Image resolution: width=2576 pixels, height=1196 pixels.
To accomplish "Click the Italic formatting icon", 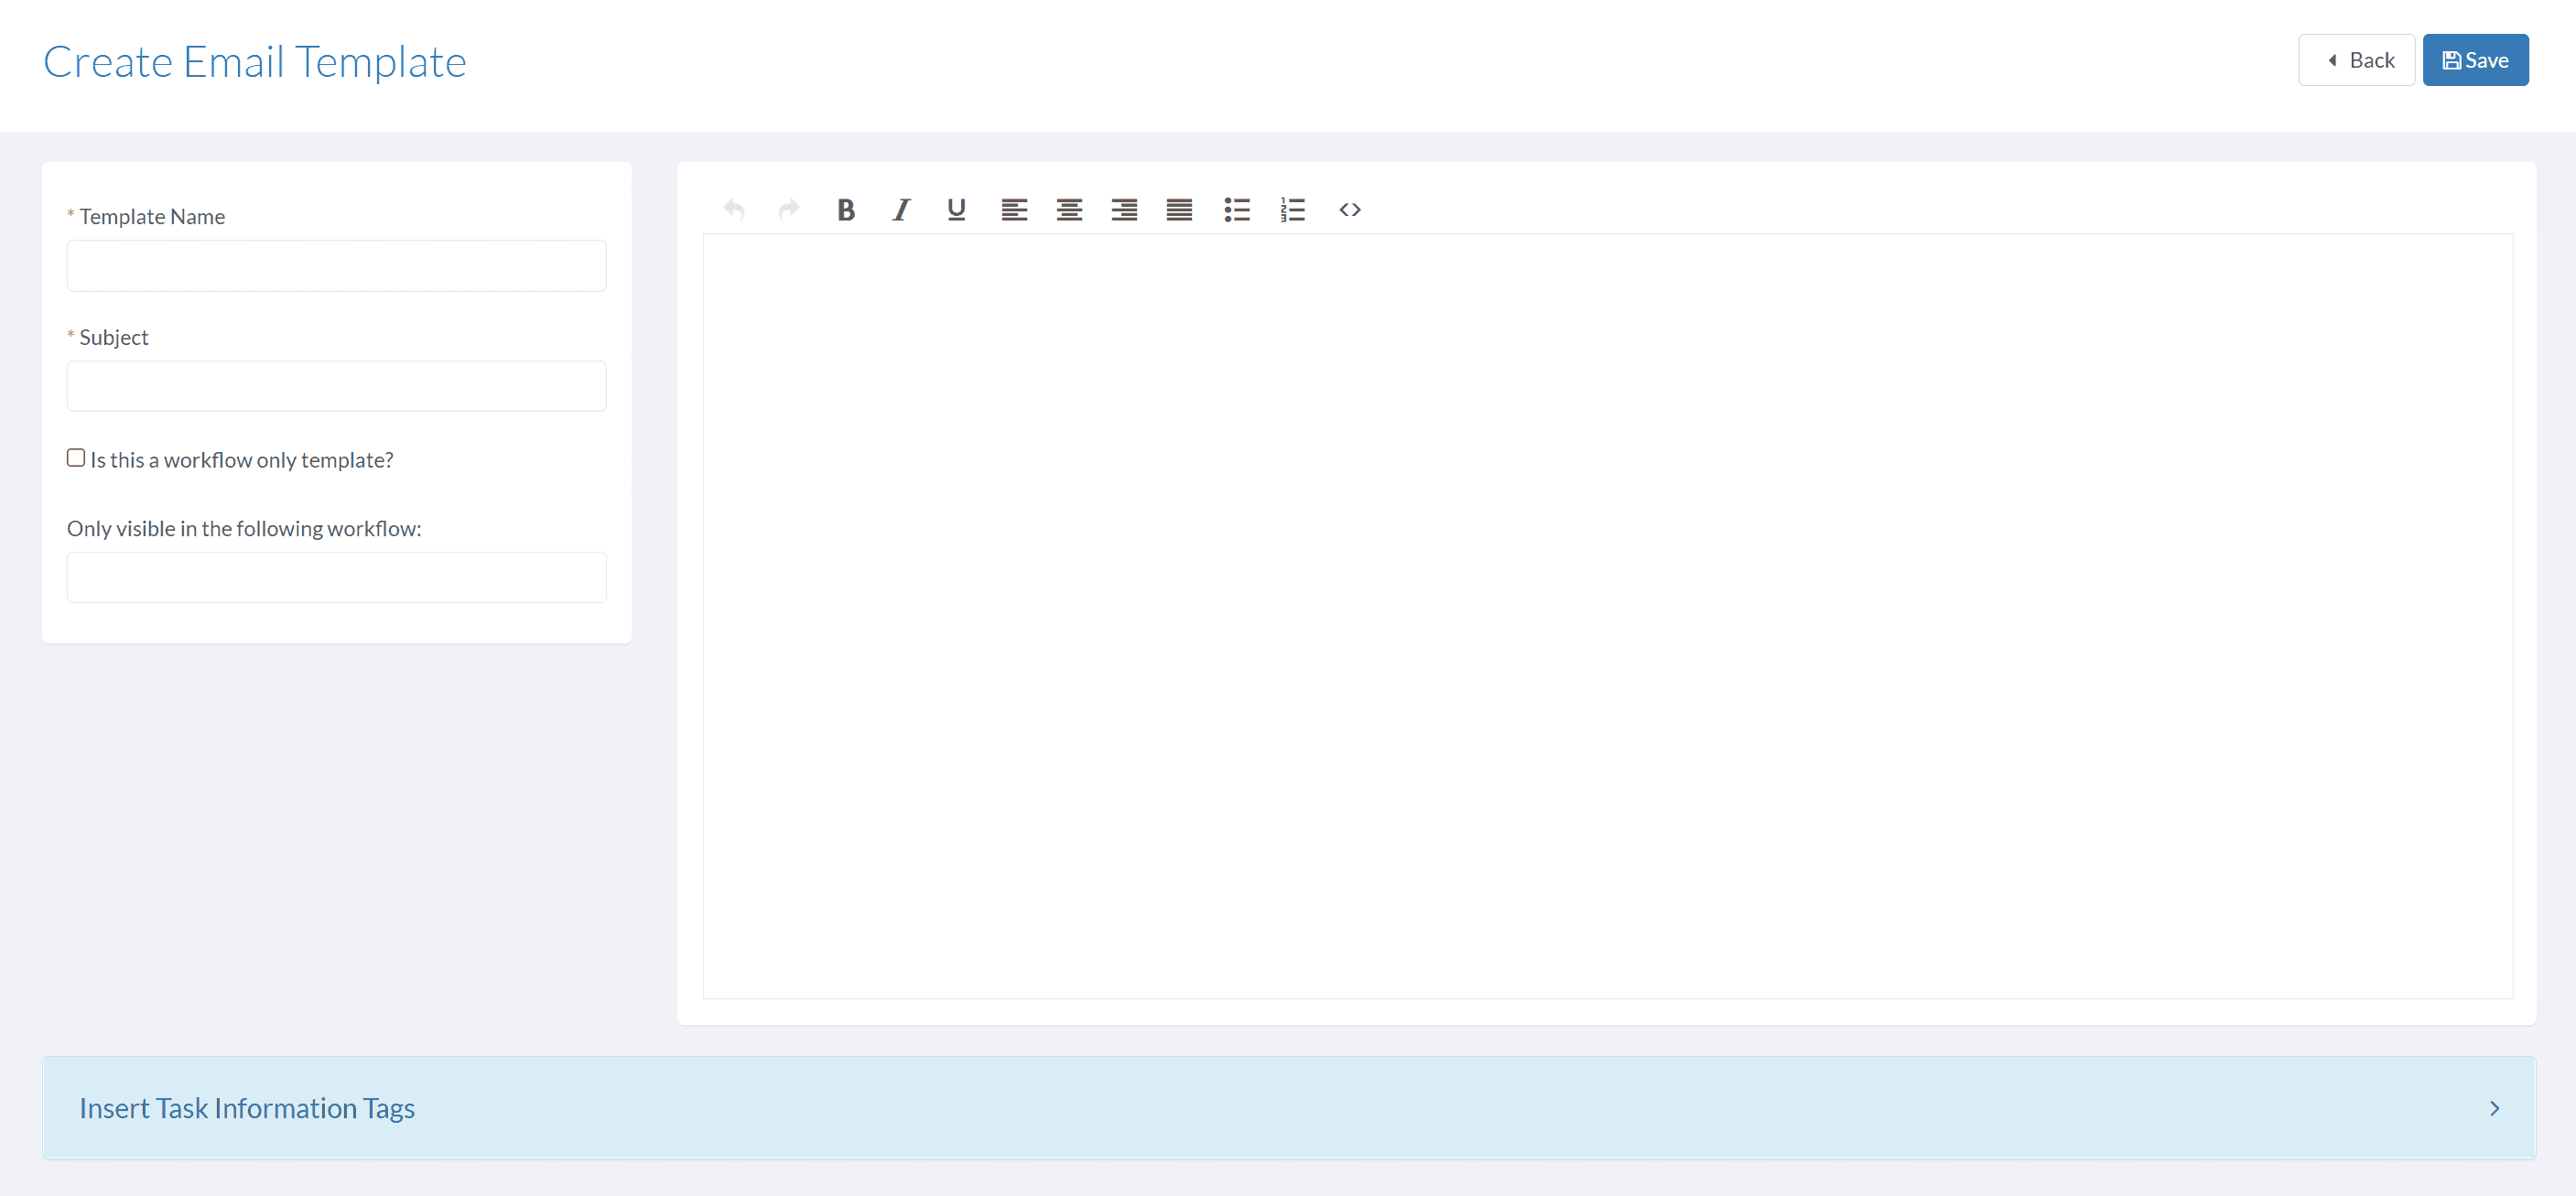I will [x=900, y=209].
